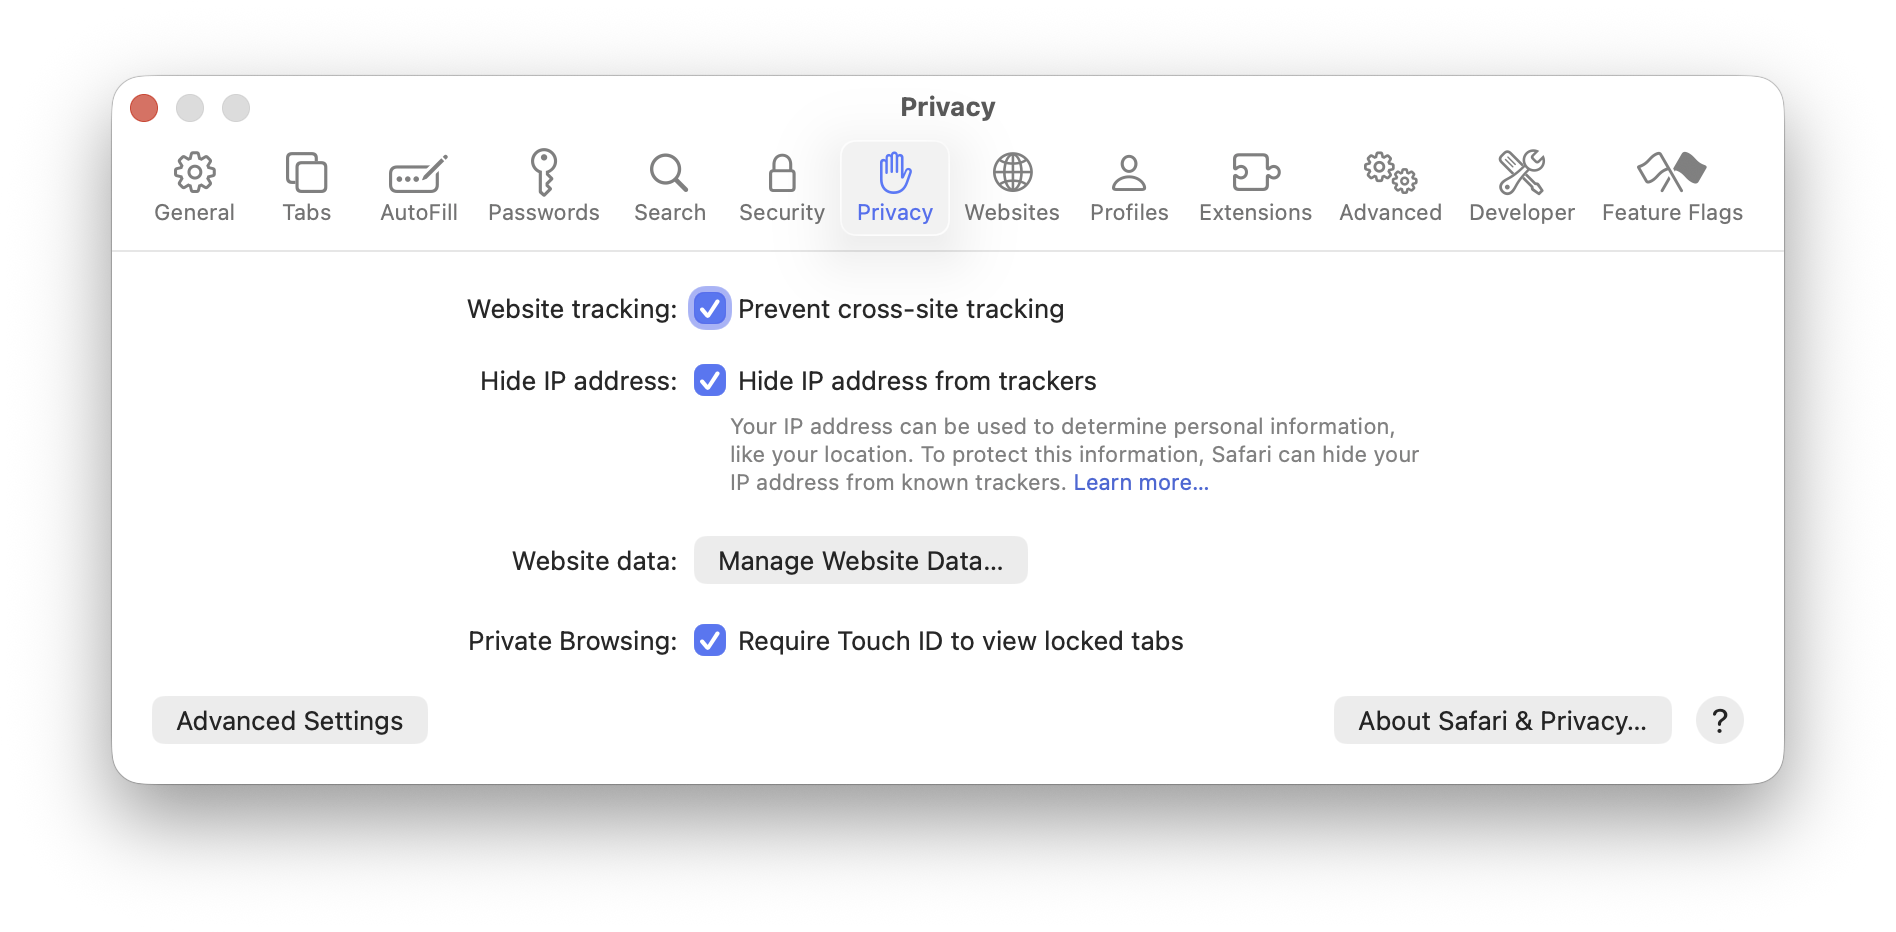This screenshot has height=932, width=1896.
Task: Click Manage Website Data button
Action: [x=860, y=561]
